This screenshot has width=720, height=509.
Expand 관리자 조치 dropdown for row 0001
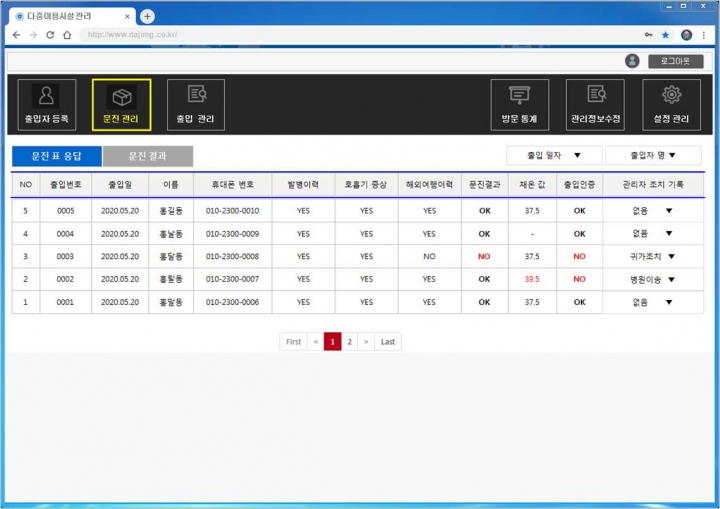click(669, 302)
